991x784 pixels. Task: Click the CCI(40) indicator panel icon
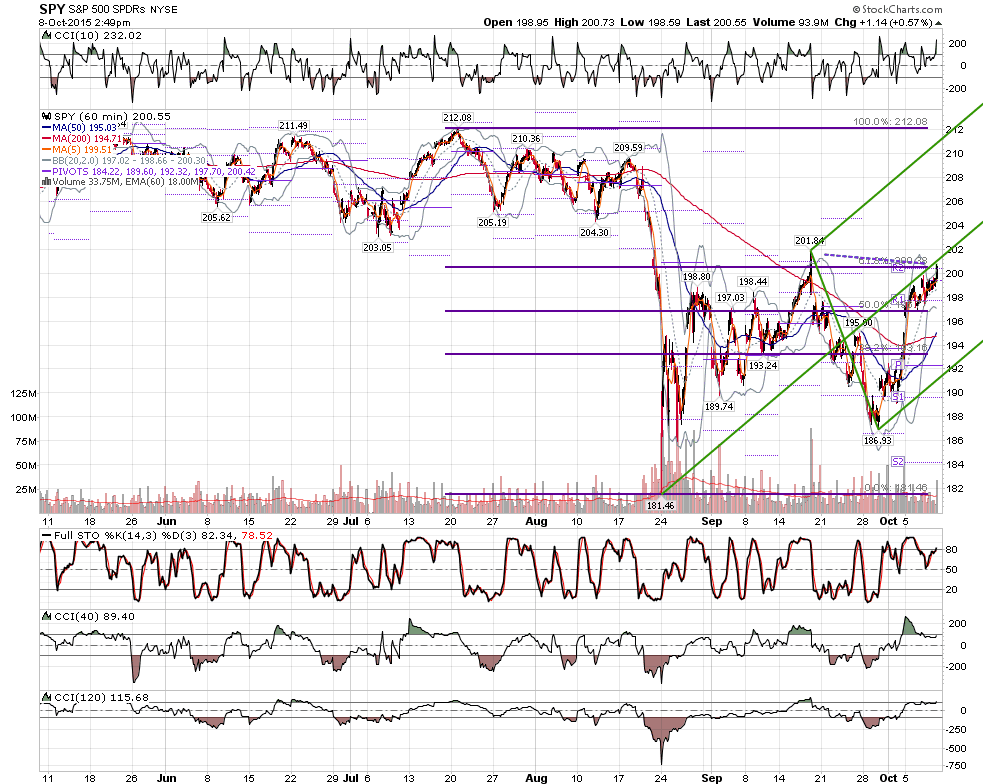pyautogui.click(x=46, y=616)
